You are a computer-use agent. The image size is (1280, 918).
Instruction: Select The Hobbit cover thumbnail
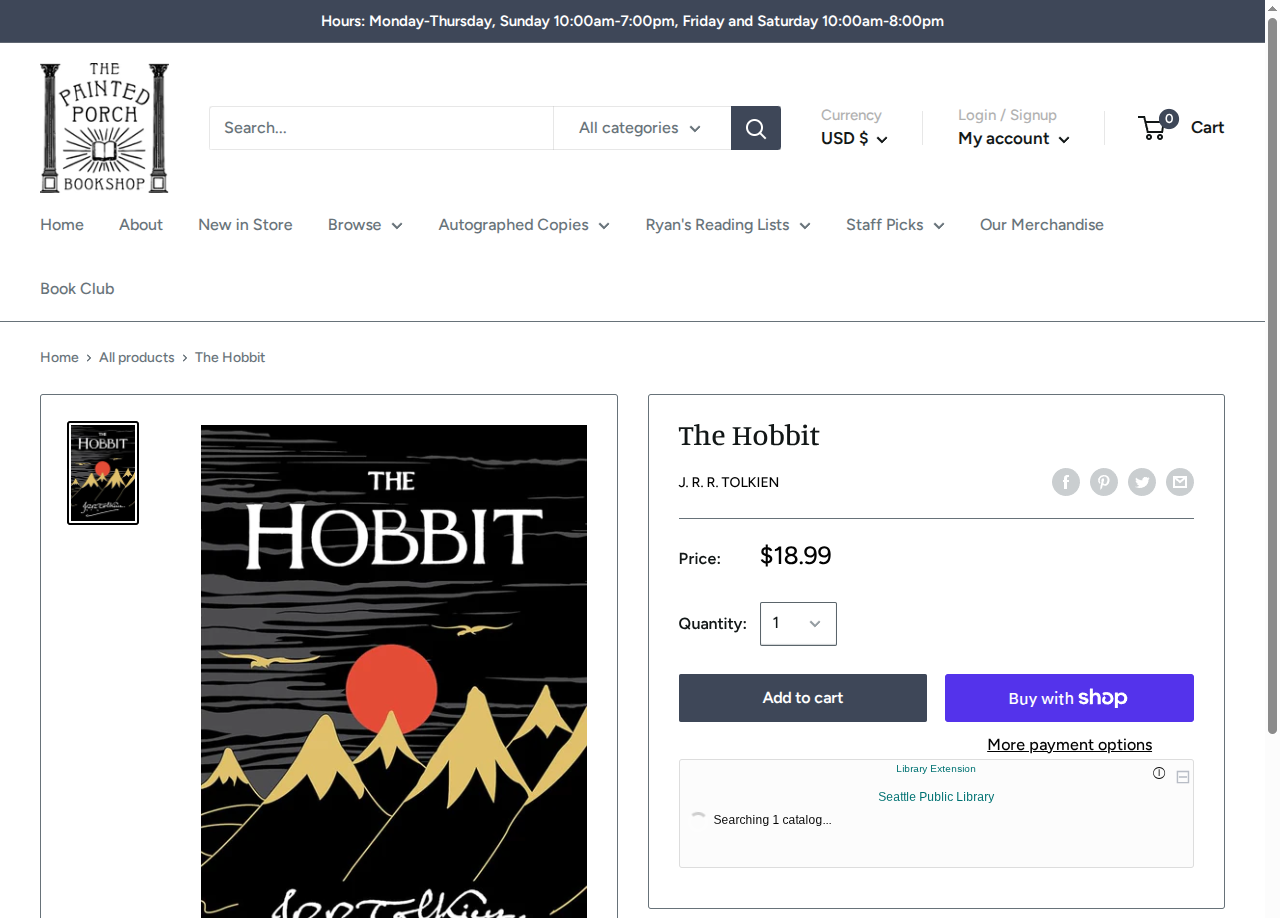tap(103, 473)
